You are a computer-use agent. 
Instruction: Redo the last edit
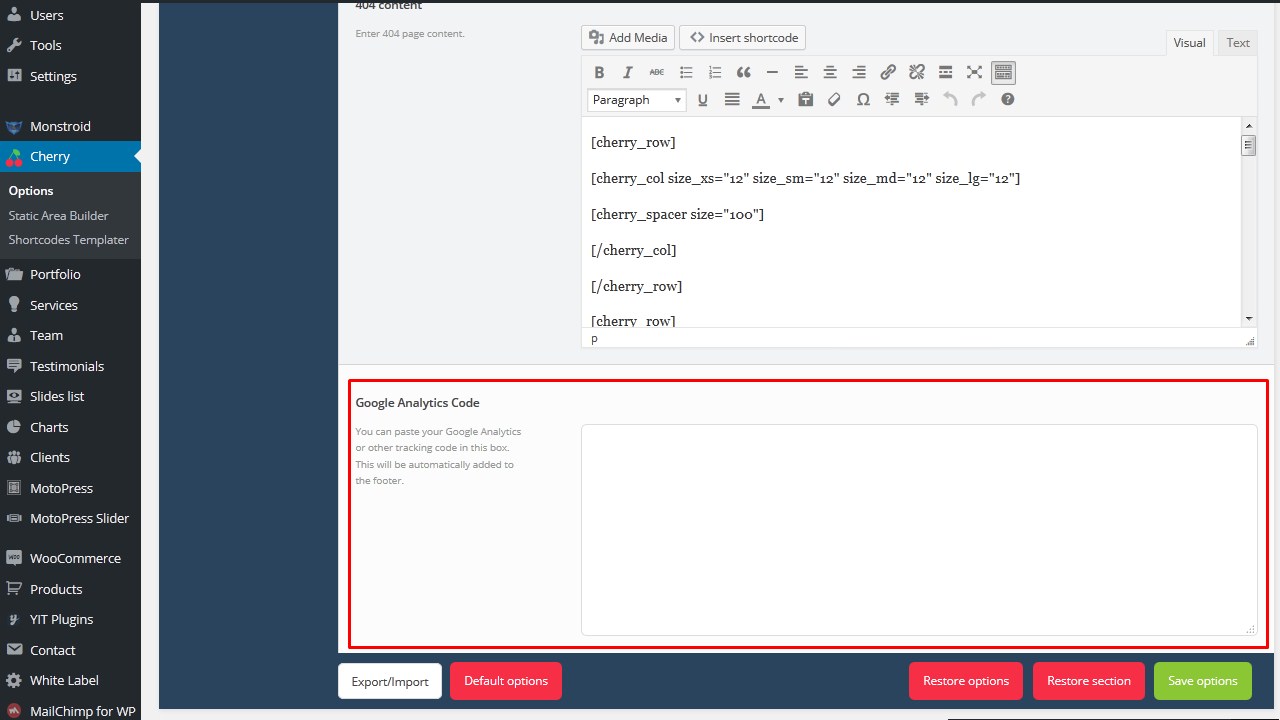979,99
